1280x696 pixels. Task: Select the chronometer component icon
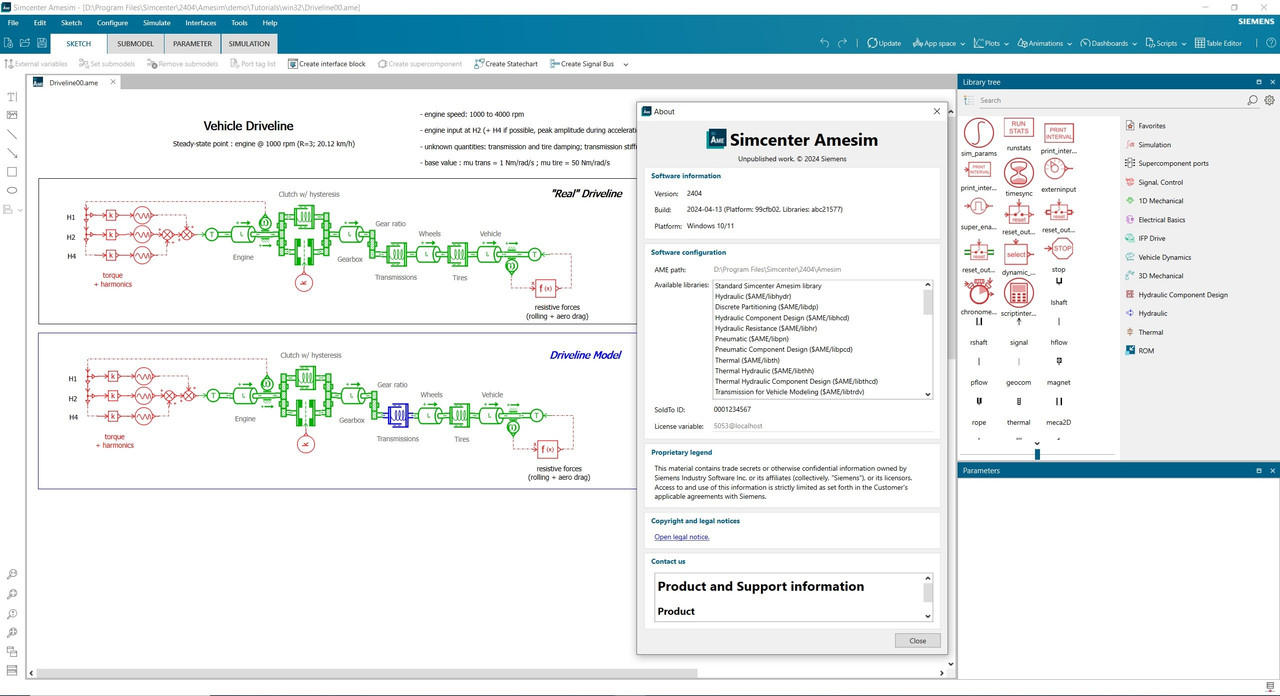(978, 293)
